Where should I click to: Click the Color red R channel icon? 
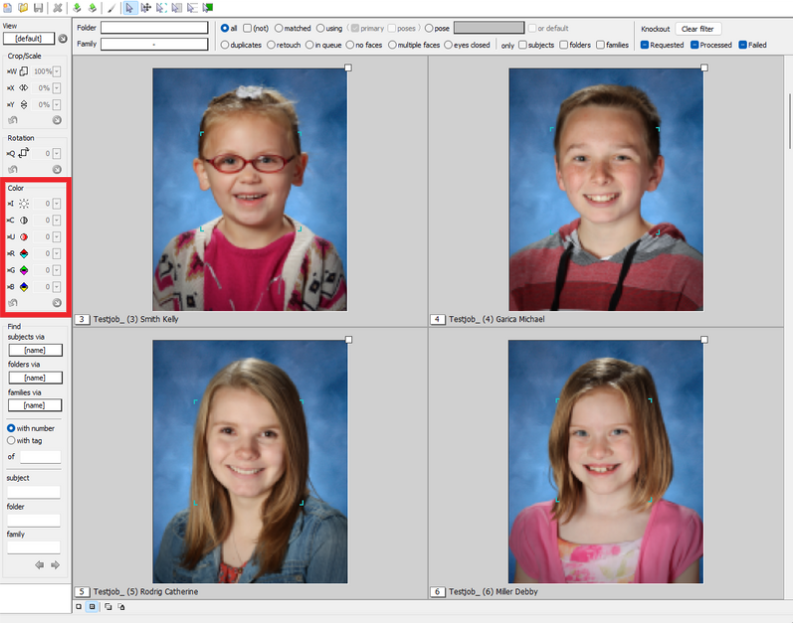[24, 253]
